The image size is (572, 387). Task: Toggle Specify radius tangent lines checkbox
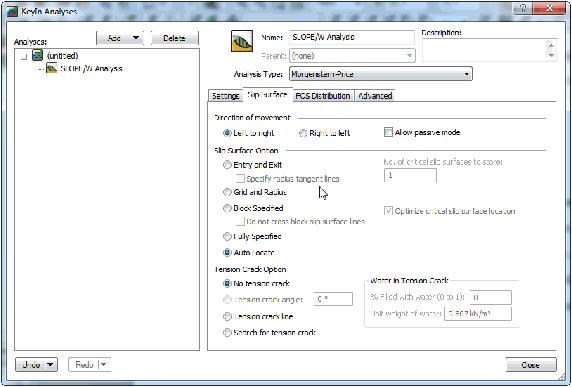coord(240,178)
